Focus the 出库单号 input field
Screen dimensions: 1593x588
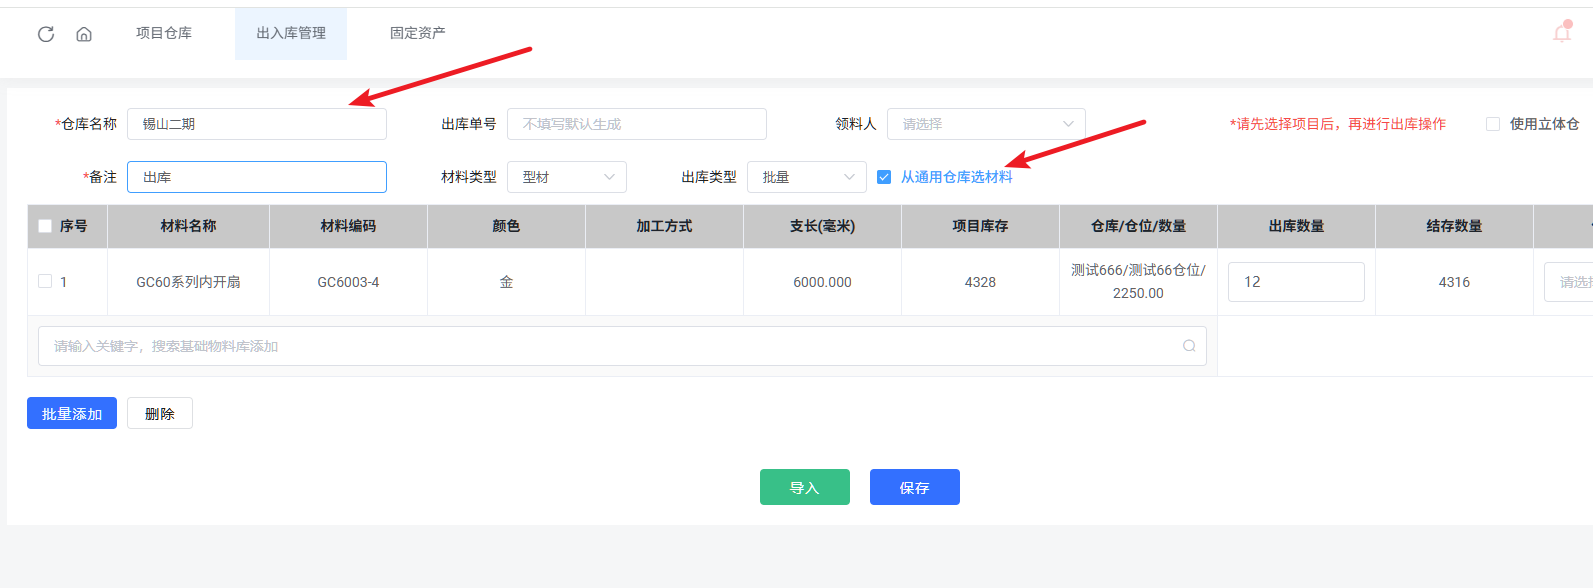coord(636,124)
